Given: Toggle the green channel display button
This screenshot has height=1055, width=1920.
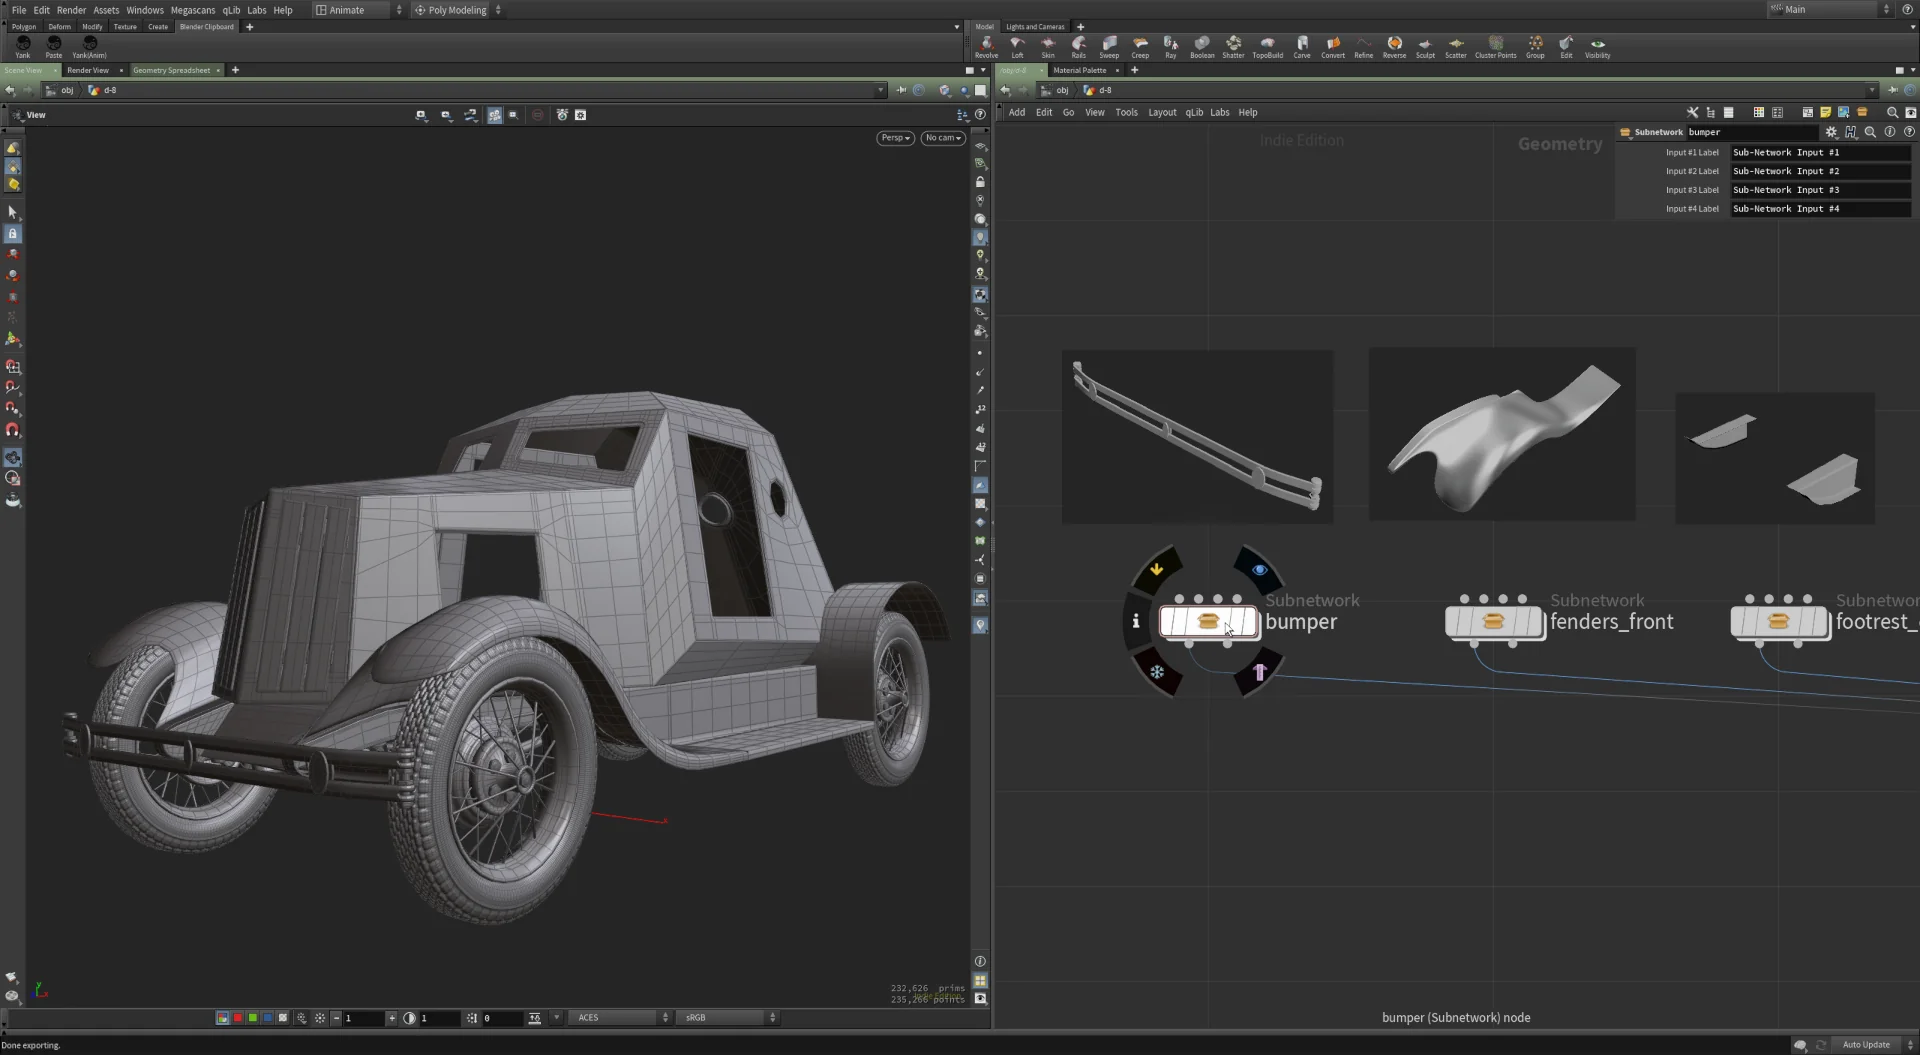Looking at the screenshot, I should pyautogui.click(x=253, y=1018).
